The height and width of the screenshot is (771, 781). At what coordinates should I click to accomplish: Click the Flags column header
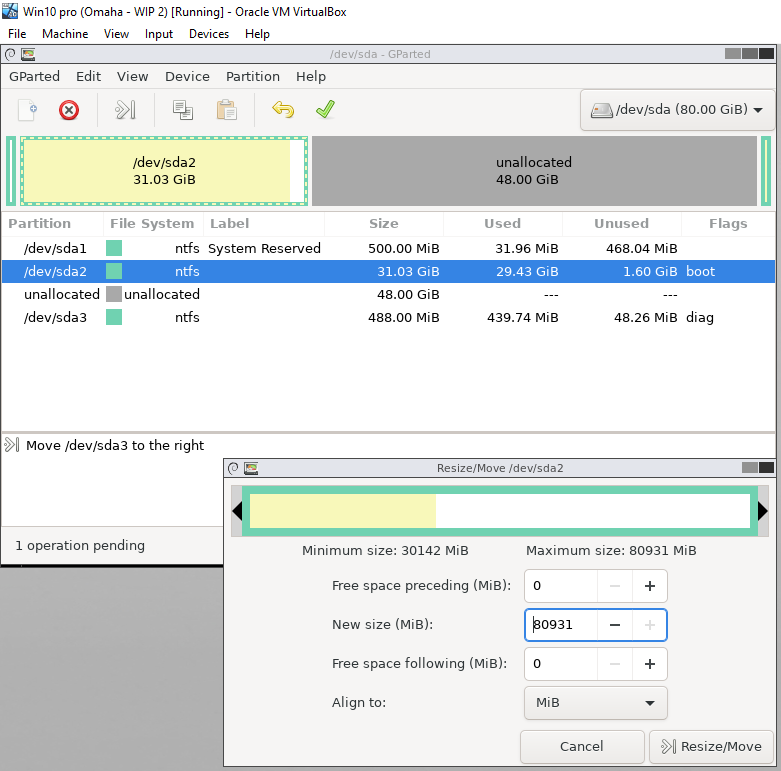[728, 223]
